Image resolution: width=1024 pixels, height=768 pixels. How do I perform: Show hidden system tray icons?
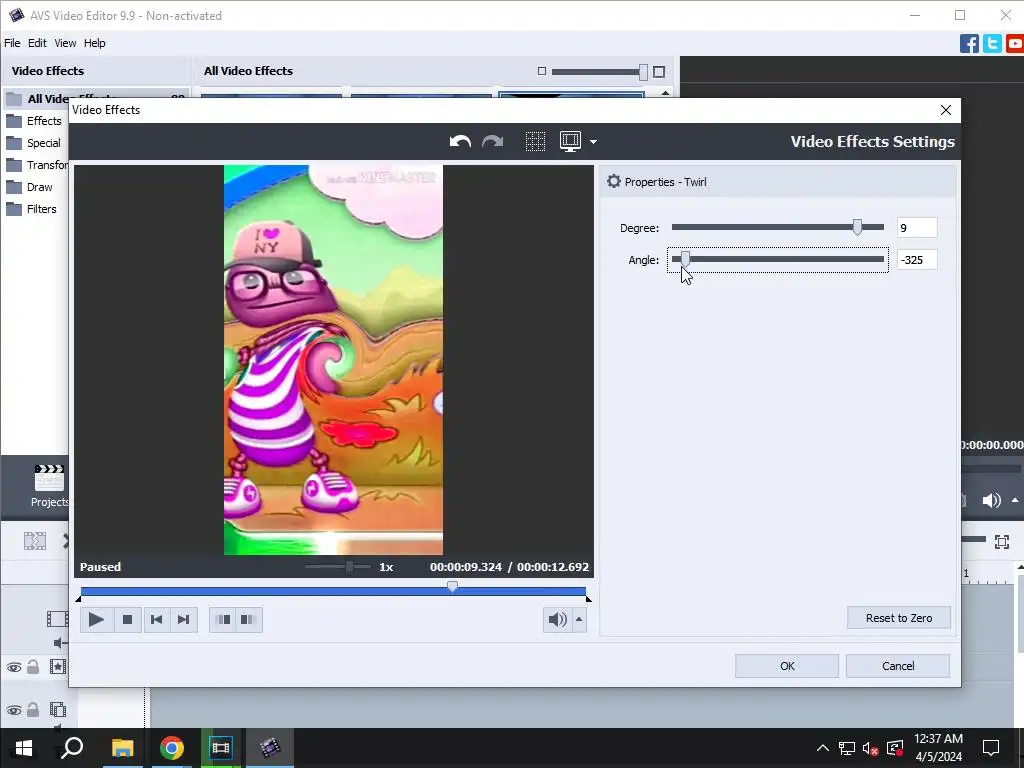[822, 748]
